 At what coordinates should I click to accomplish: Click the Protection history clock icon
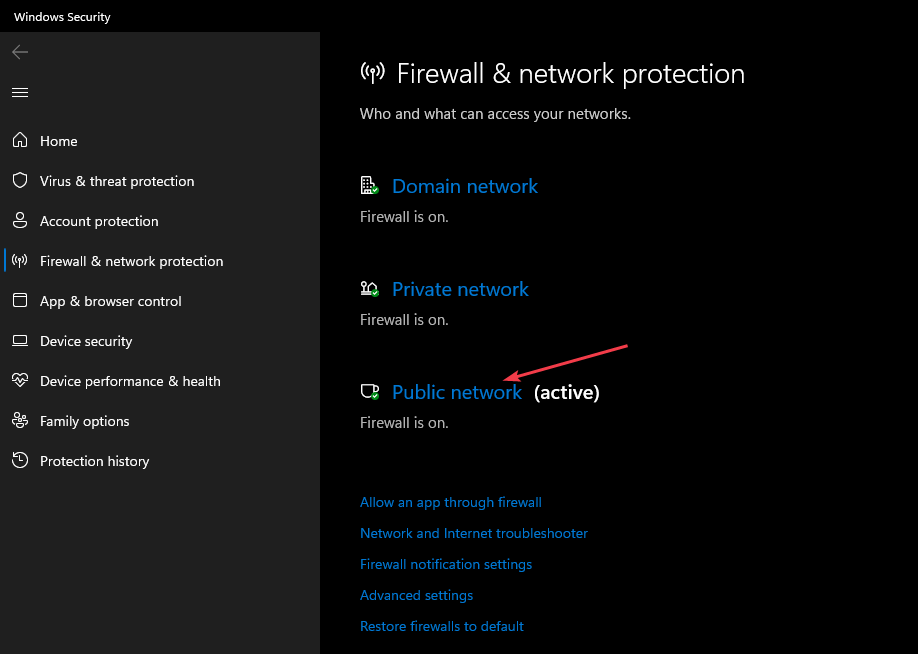[x=20, y=461]
